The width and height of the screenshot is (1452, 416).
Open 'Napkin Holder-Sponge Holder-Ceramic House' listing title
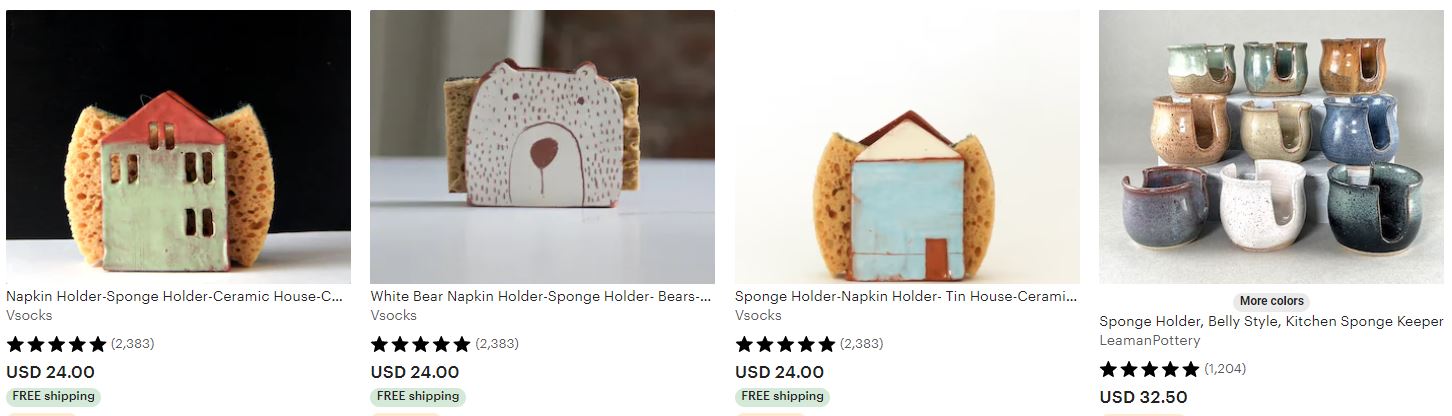175,297
